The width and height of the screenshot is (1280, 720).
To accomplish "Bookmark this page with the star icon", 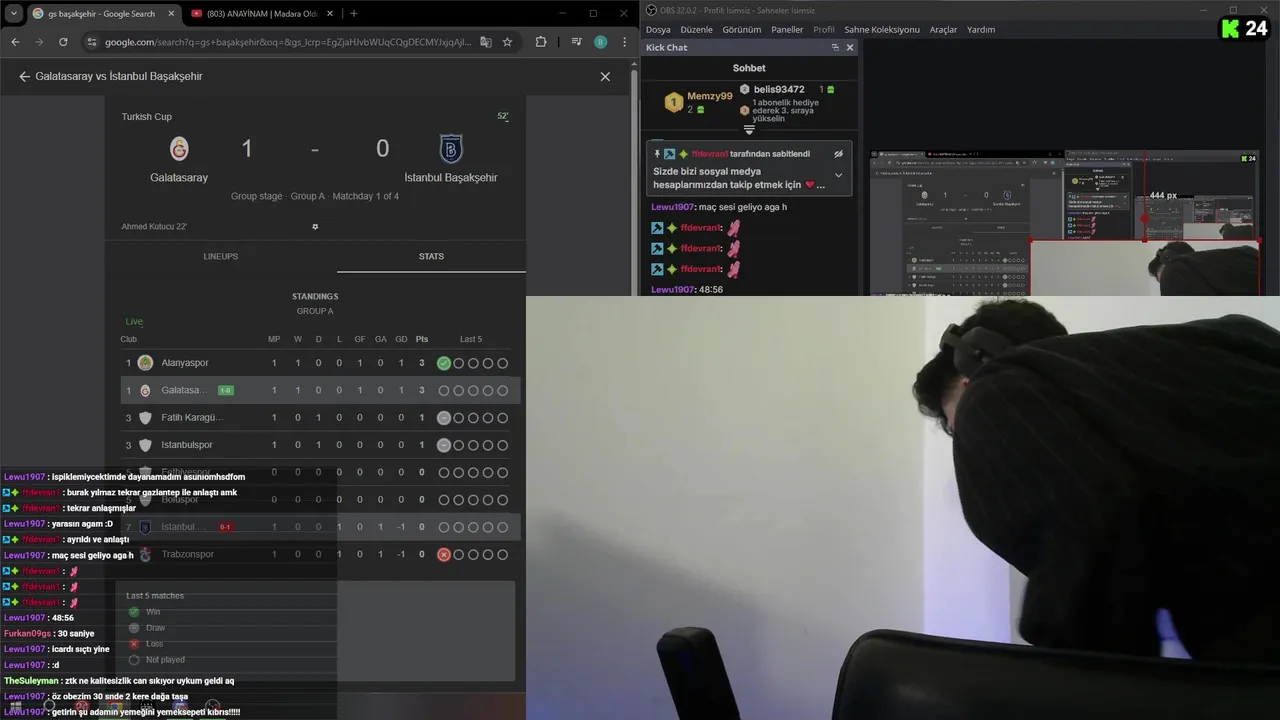I will pos(507,42).
